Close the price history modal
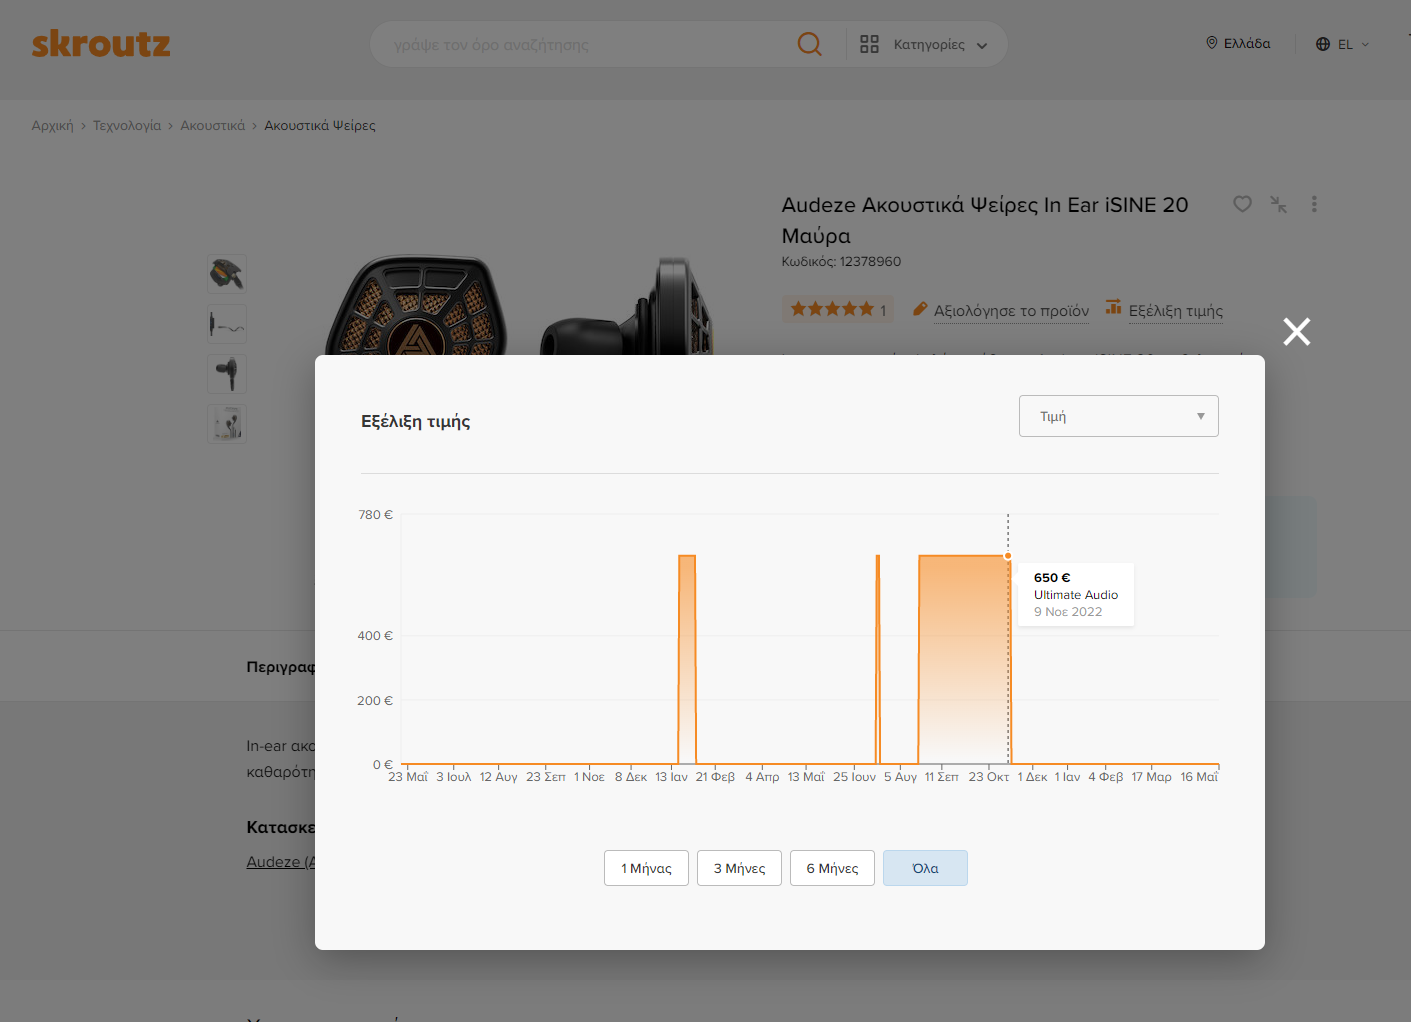This screenshot has width=1411, height=1022. (1296, 332)
